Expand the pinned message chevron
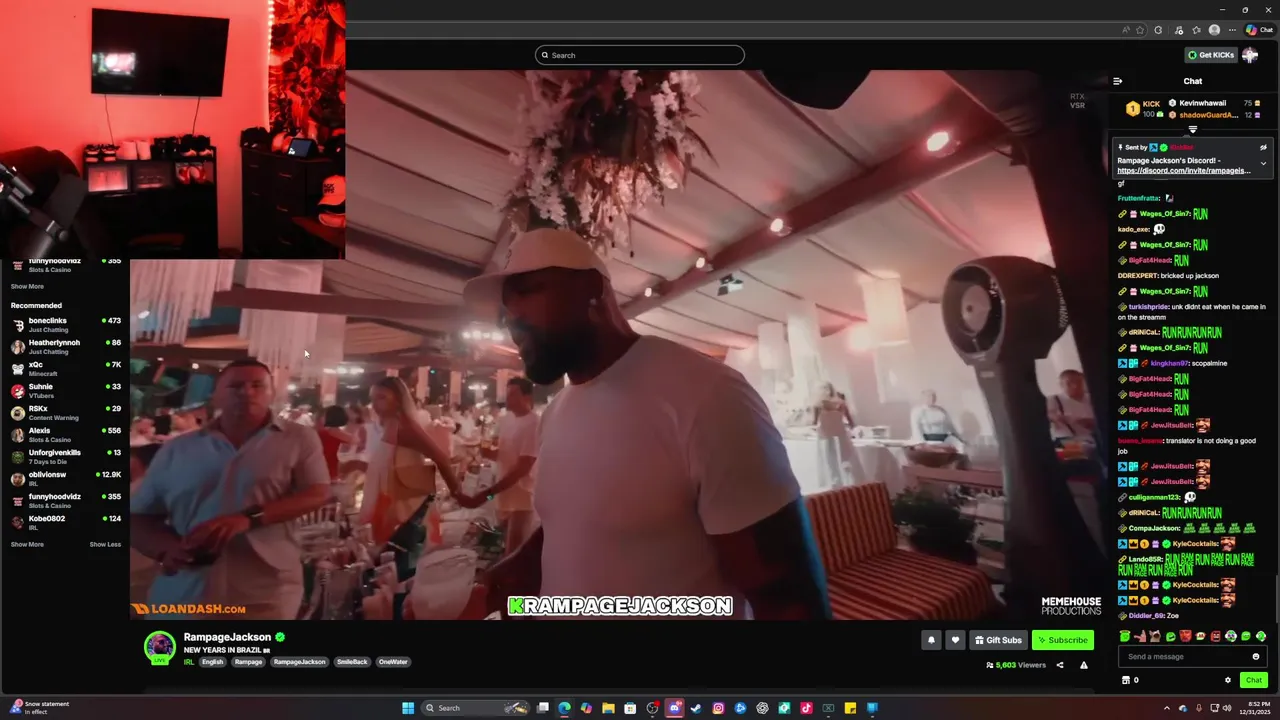This screenshot has height=720, width=1280. tap(1263, 164)
